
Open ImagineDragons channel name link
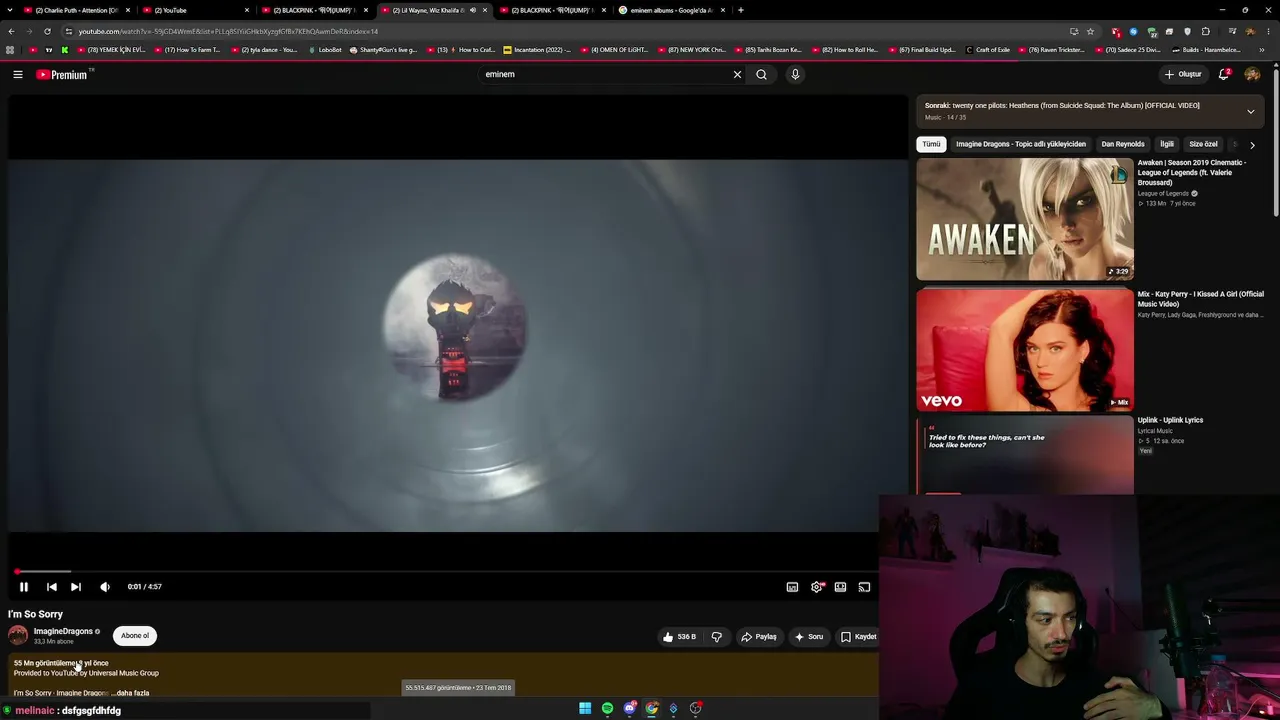[63, 631]
